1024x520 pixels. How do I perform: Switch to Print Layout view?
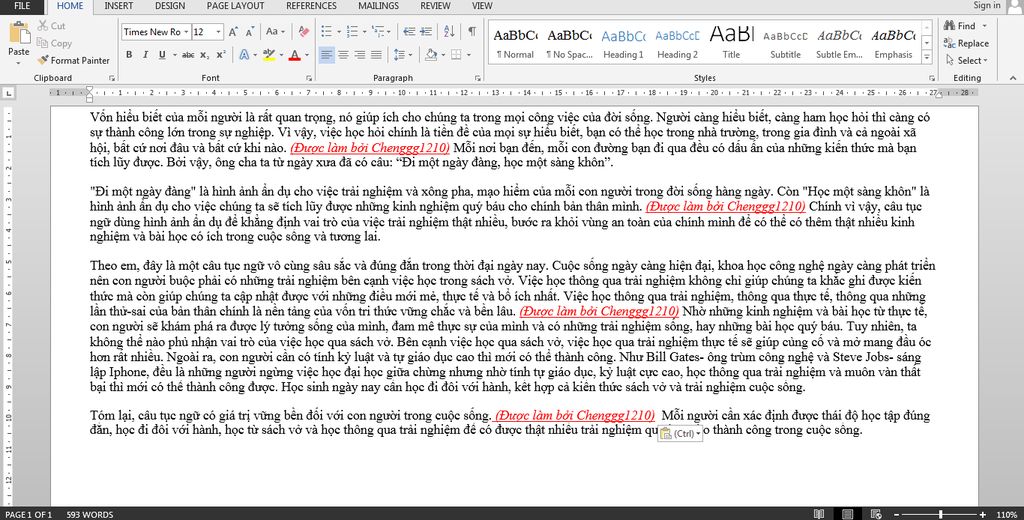pyautogui.click(x=848, y=514)
